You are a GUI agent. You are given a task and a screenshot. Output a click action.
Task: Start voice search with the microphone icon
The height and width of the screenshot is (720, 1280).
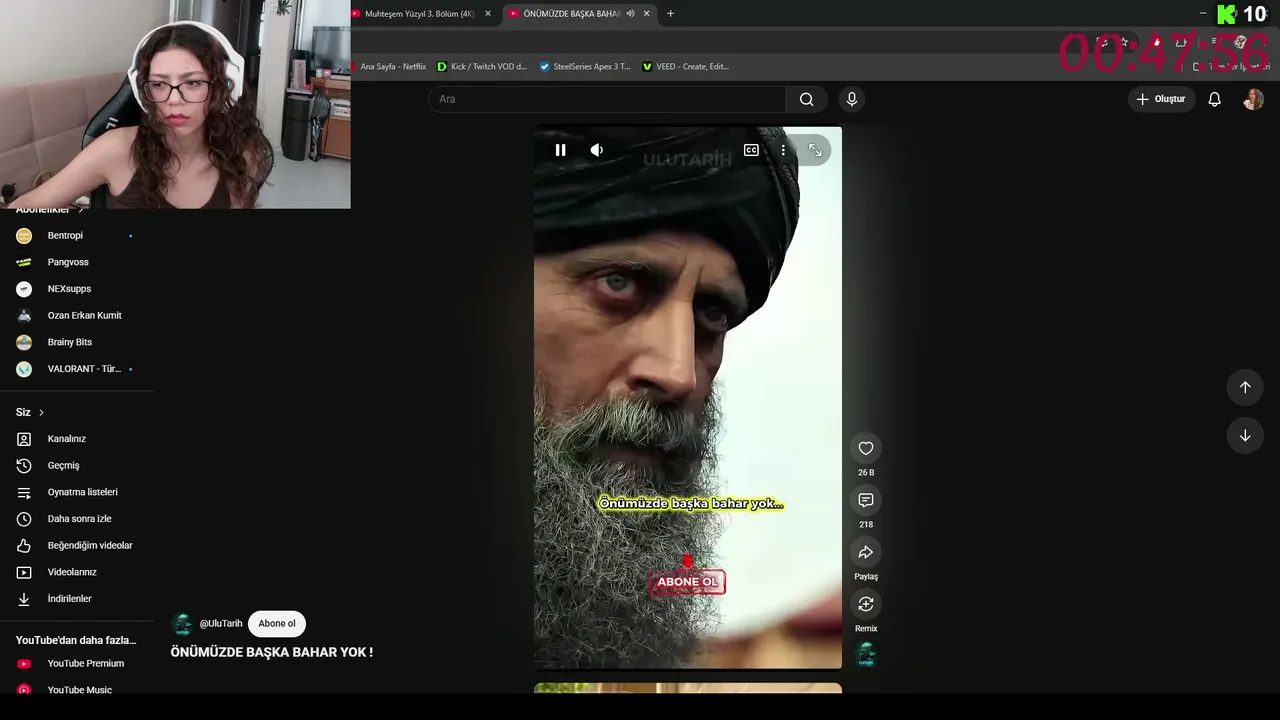(x=852, y=99)
